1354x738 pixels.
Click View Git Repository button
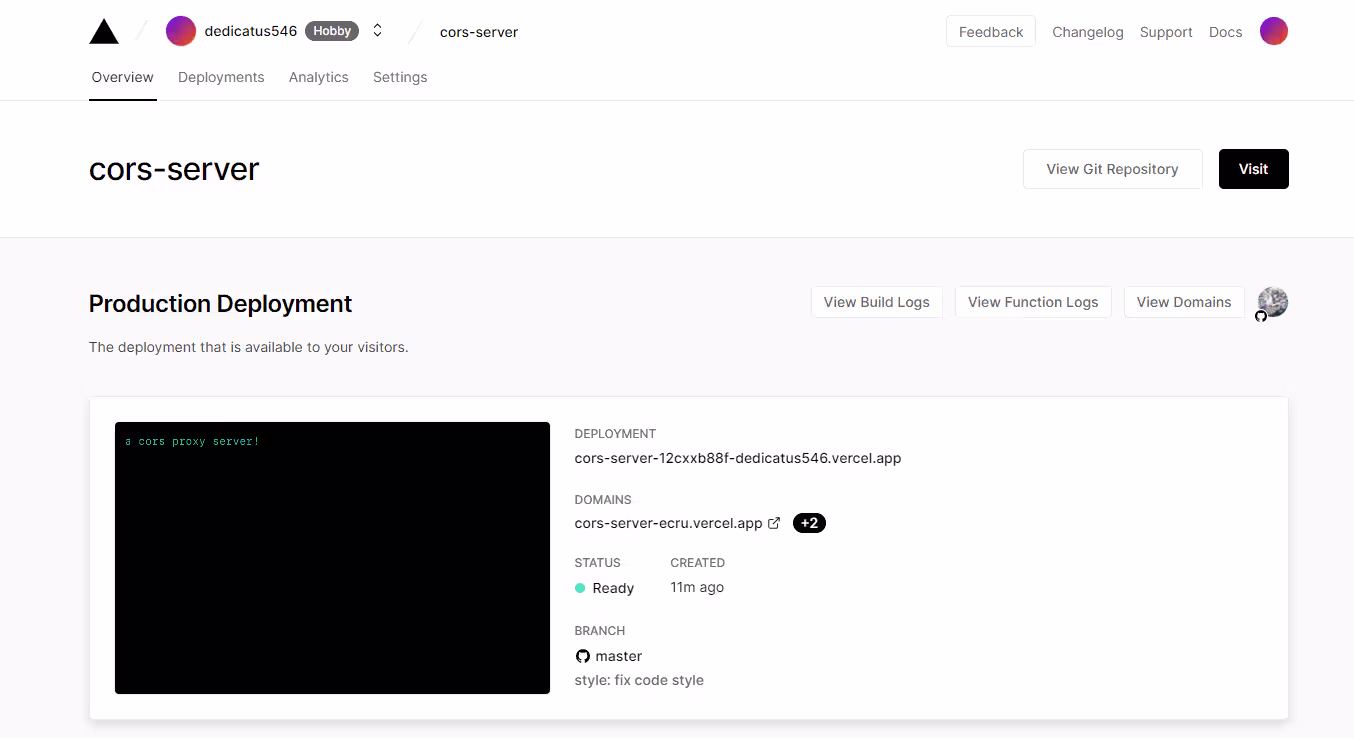tap(1112, 169)
